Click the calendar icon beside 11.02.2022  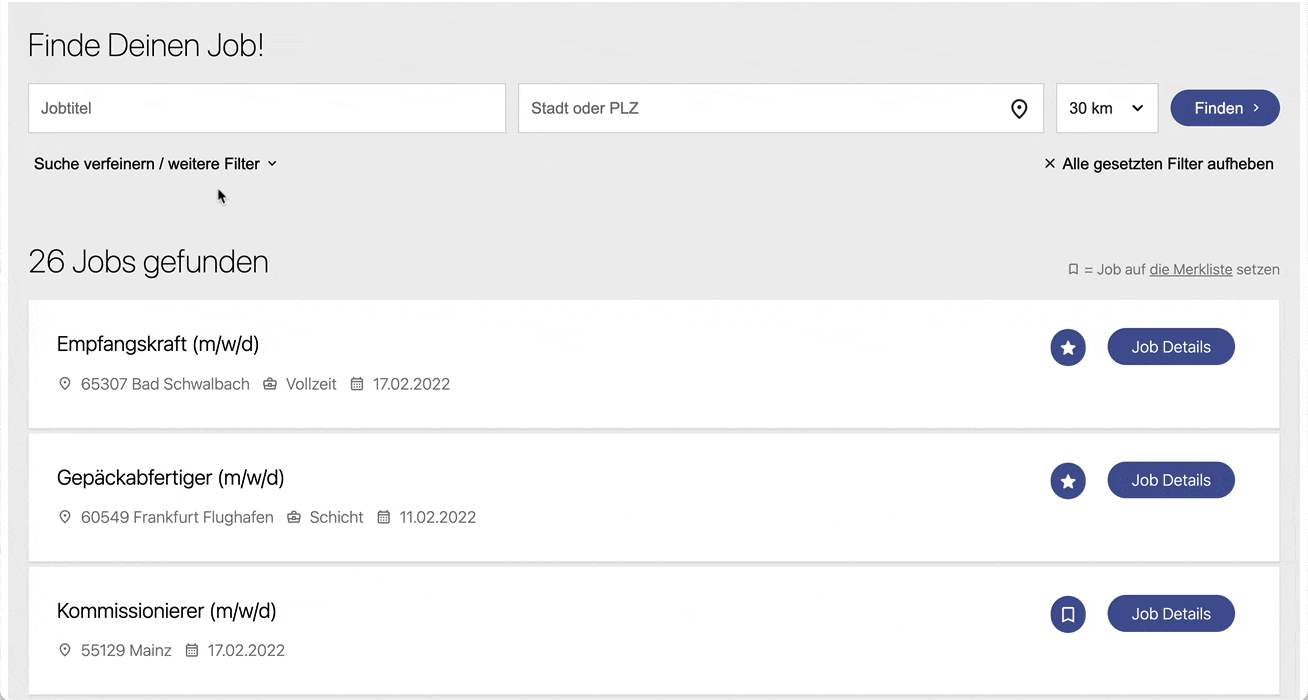(383, 517)
